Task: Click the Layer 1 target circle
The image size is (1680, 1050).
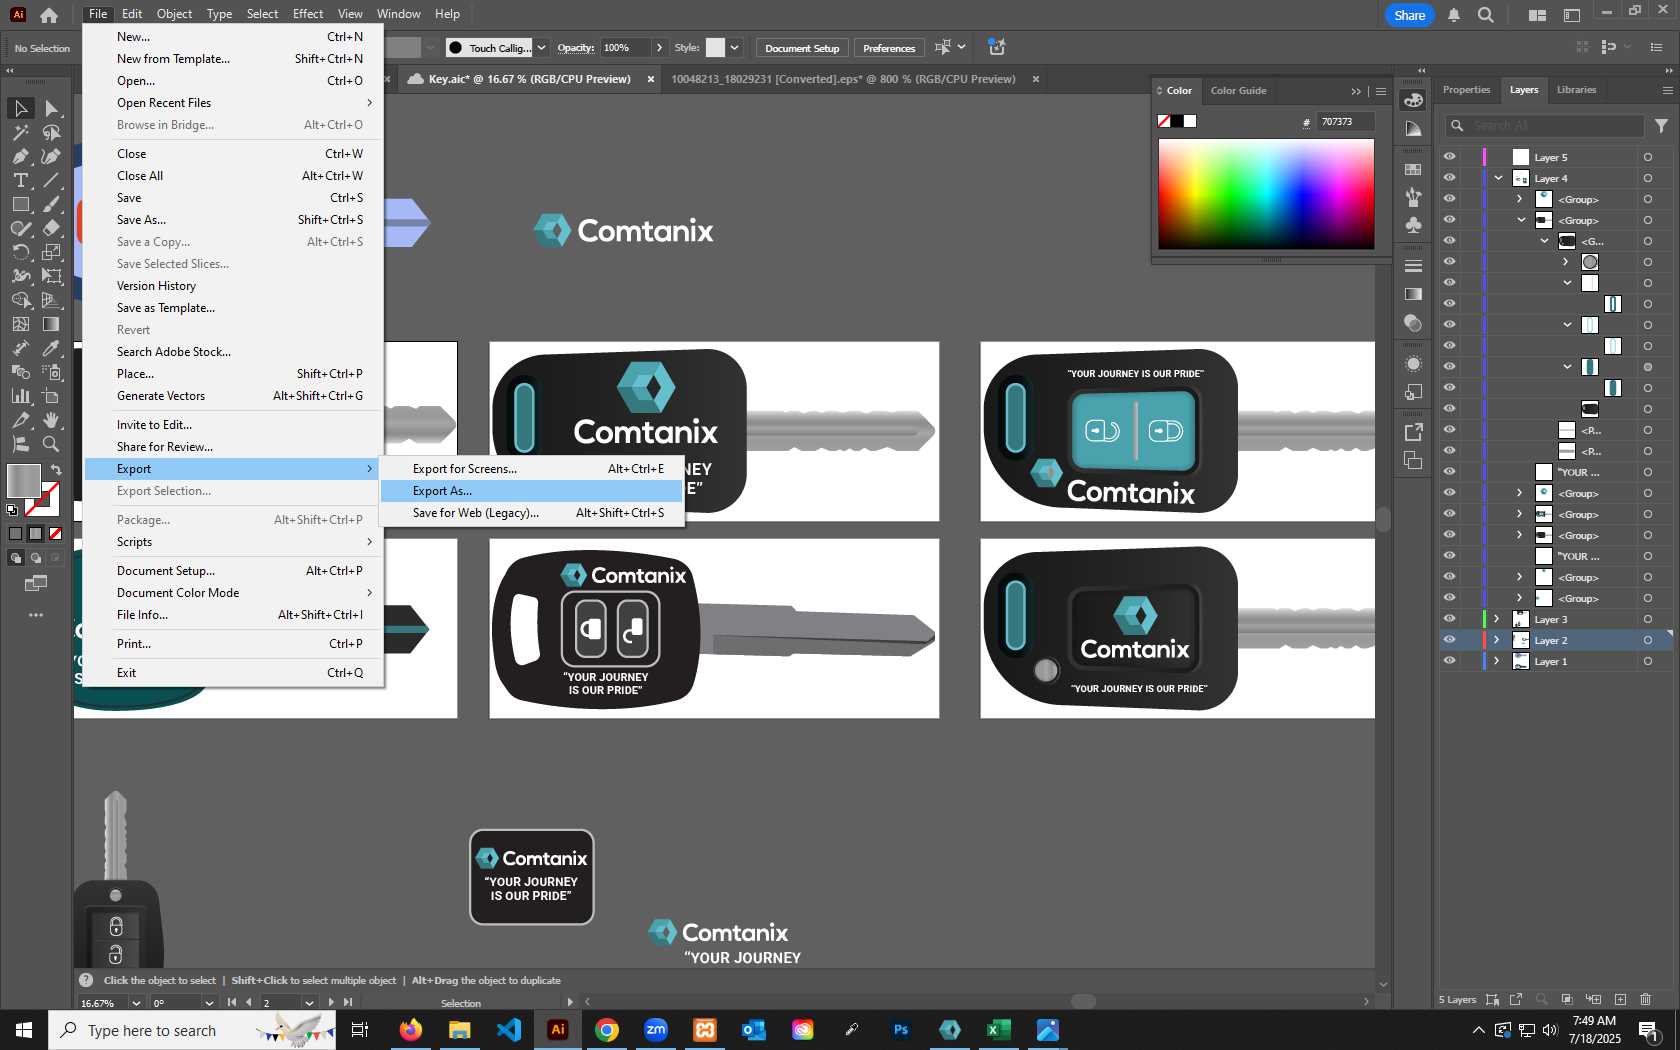Action: 1648,661
